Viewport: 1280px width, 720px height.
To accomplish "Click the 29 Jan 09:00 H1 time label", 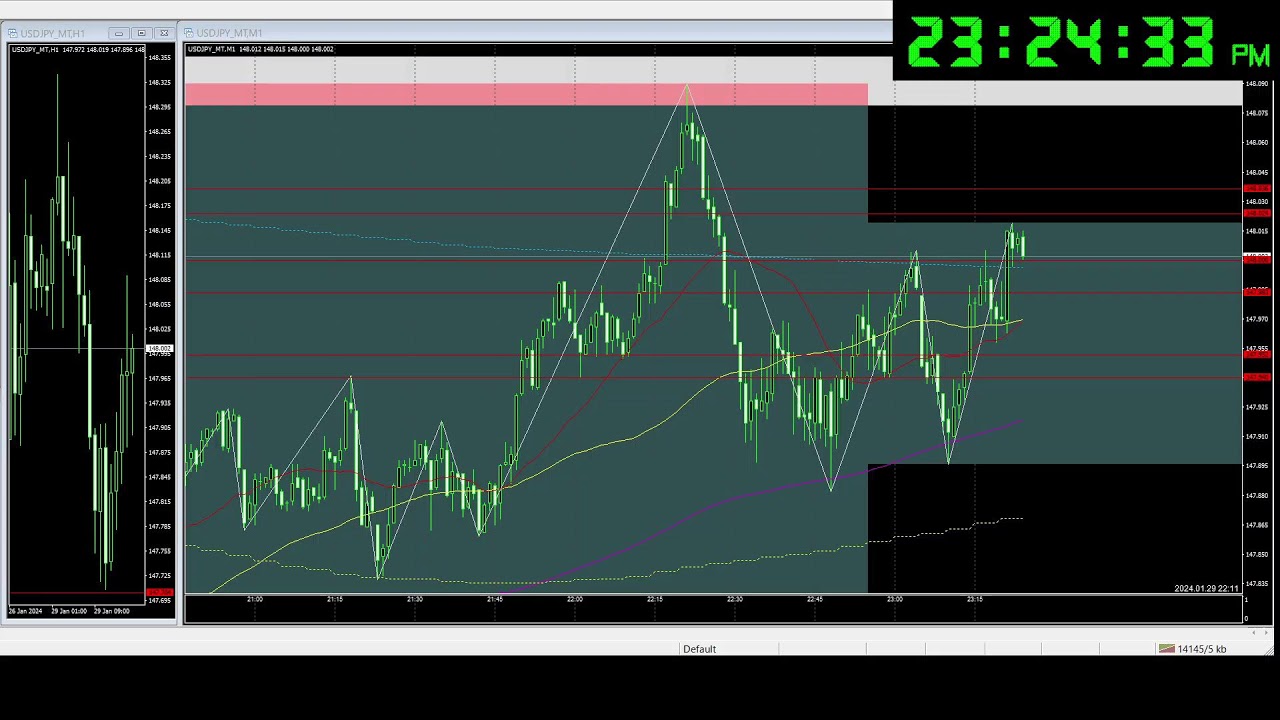I will 109,610.
